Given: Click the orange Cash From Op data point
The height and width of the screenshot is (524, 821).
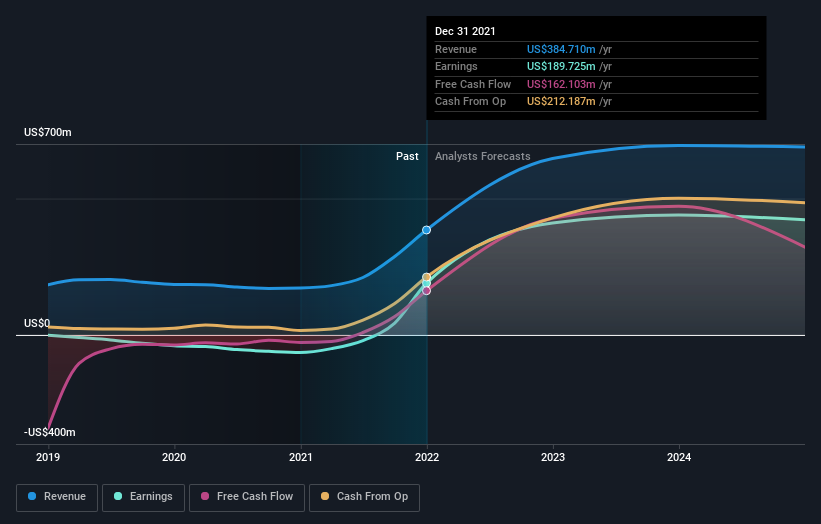Looking at the screenshot, I should 427,277.
